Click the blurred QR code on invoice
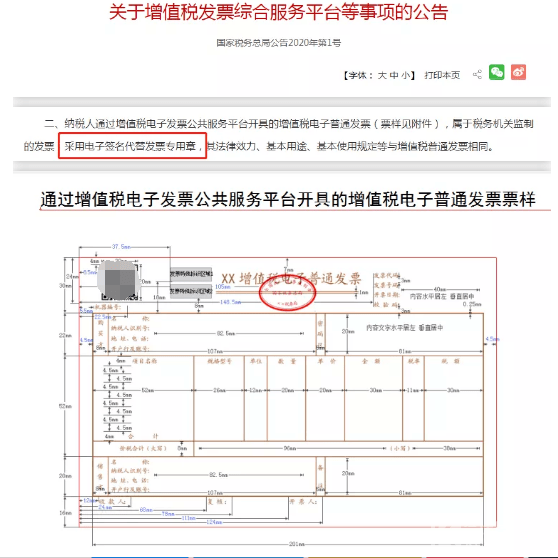The width and height of the screenshot is (558, 558). click(118, 280)
